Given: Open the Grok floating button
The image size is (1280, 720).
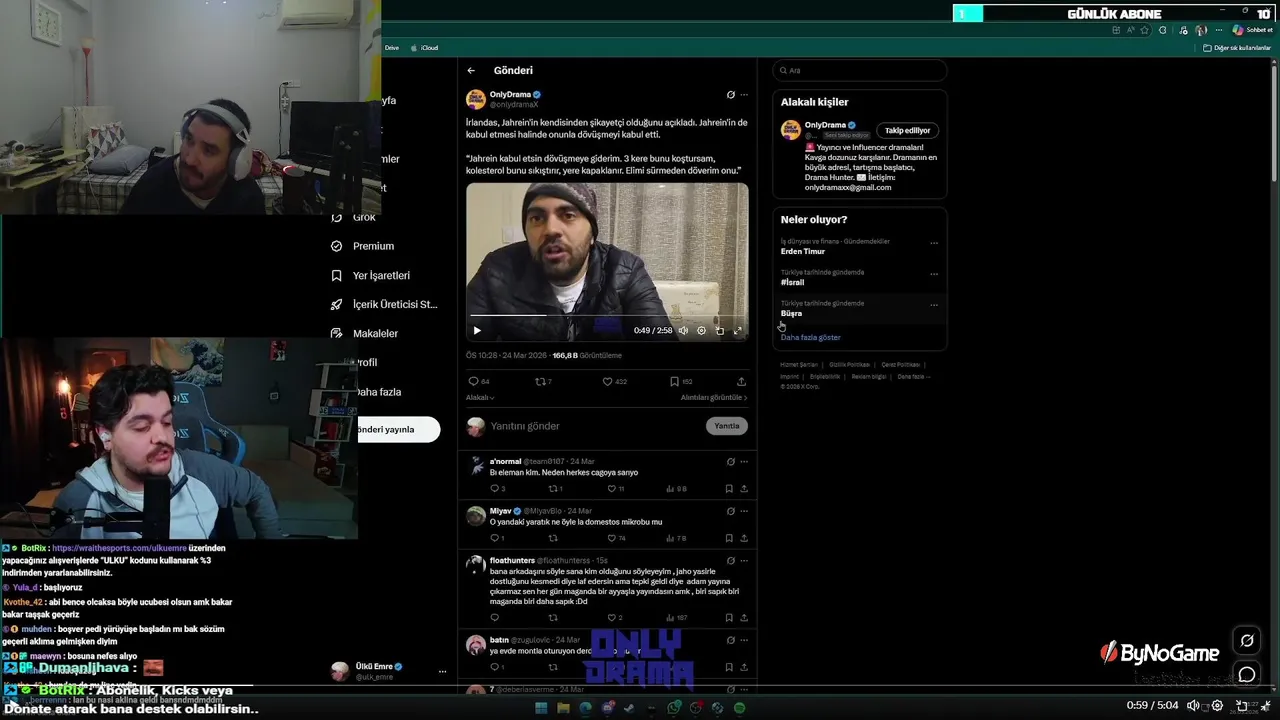Looking at the screenshot, I should click(x=1247, y=640).
